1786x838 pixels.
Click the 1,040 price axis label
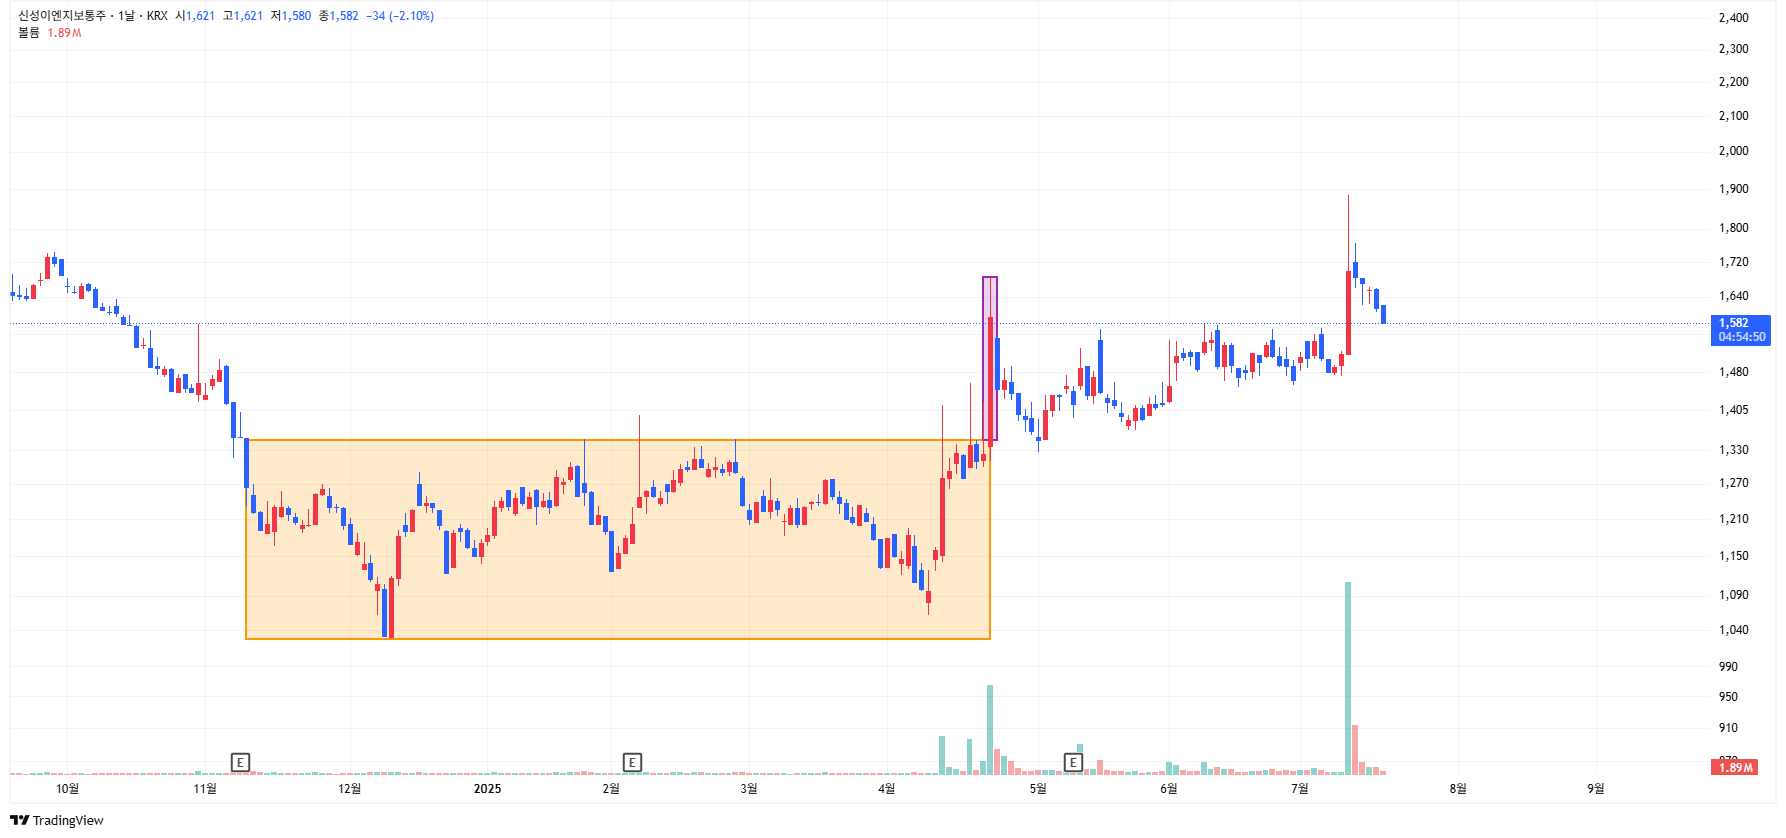click(1734, 630)
